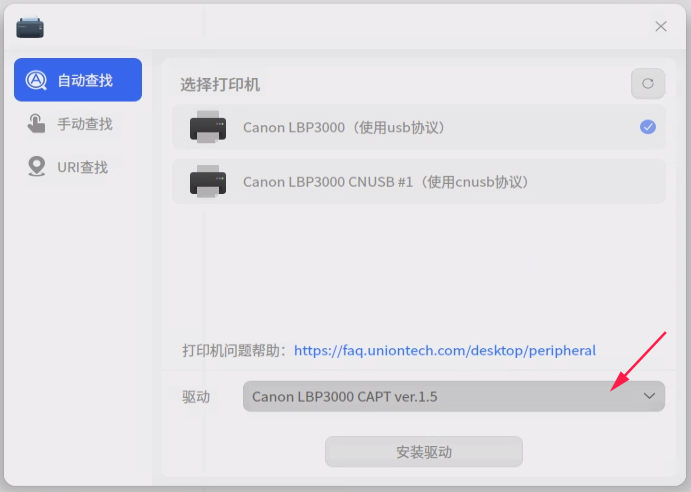Open the faq.uniontech.com peripheral help link
Screen dimensions: 691x492
coord(445,350)
